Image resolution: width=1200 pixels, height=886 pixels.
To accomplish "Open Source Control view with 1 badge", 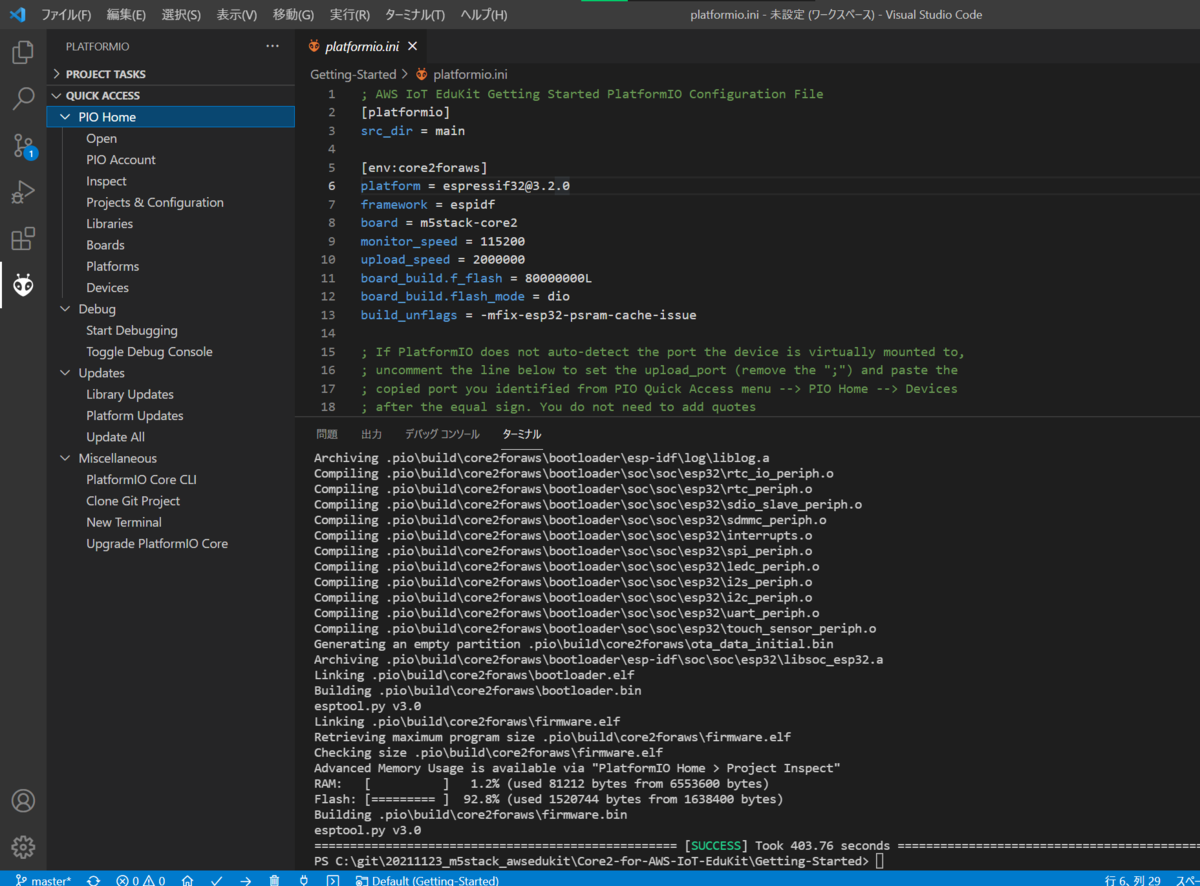I will [x=23, y=146].
